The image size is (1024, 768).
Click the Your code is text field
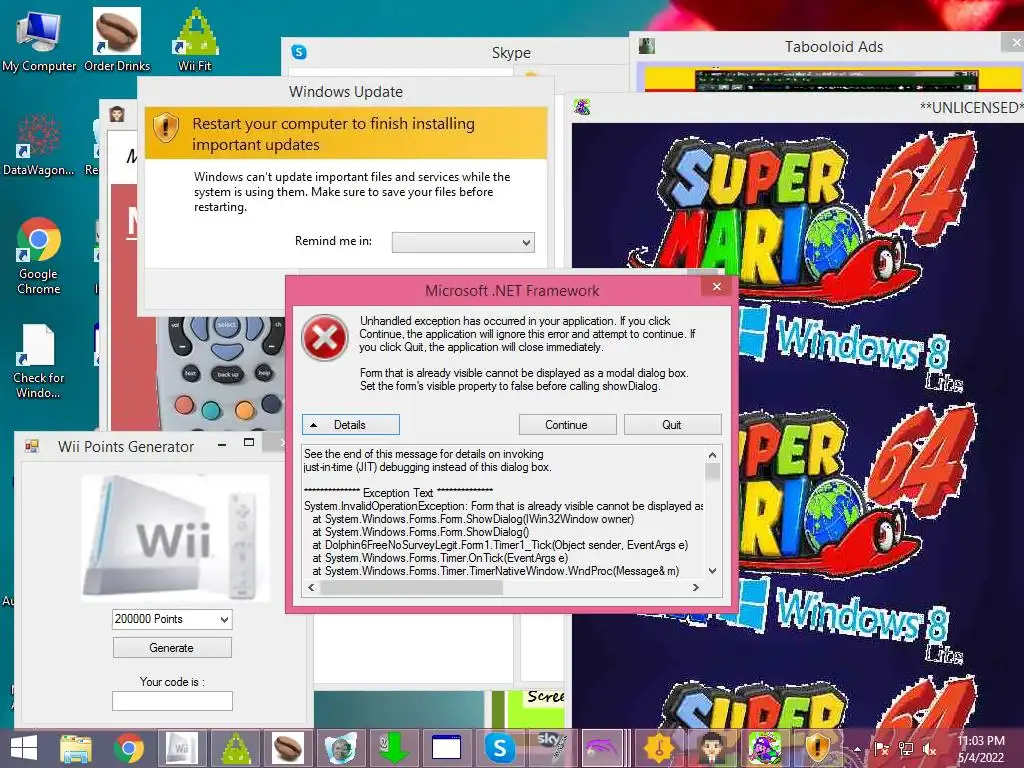click(x=172, y=701)
